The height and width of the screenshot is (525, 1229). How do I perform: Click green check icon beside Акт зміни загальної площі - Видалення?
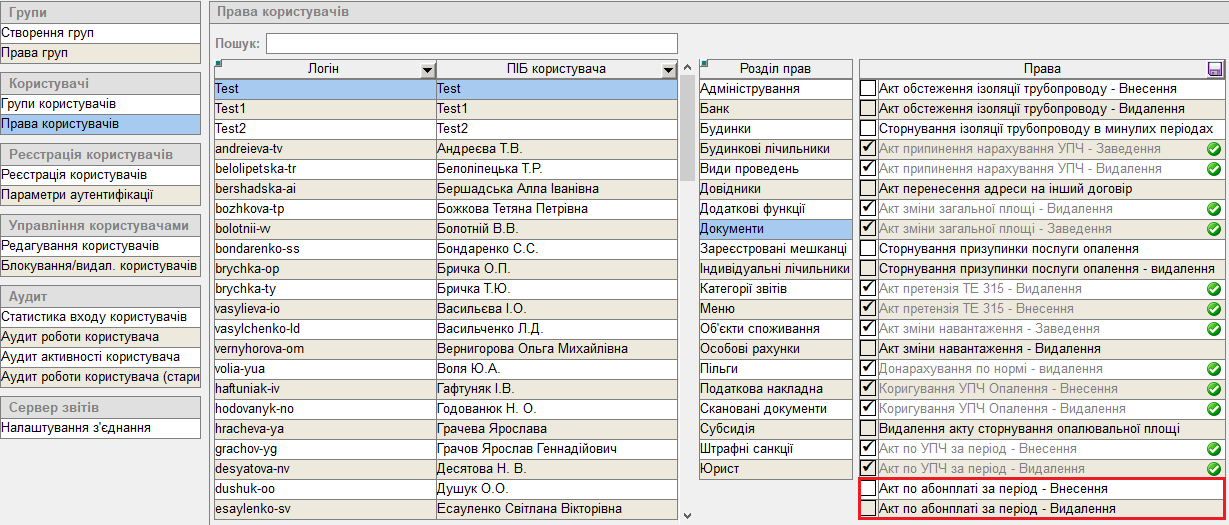(x=1214, y=209)
